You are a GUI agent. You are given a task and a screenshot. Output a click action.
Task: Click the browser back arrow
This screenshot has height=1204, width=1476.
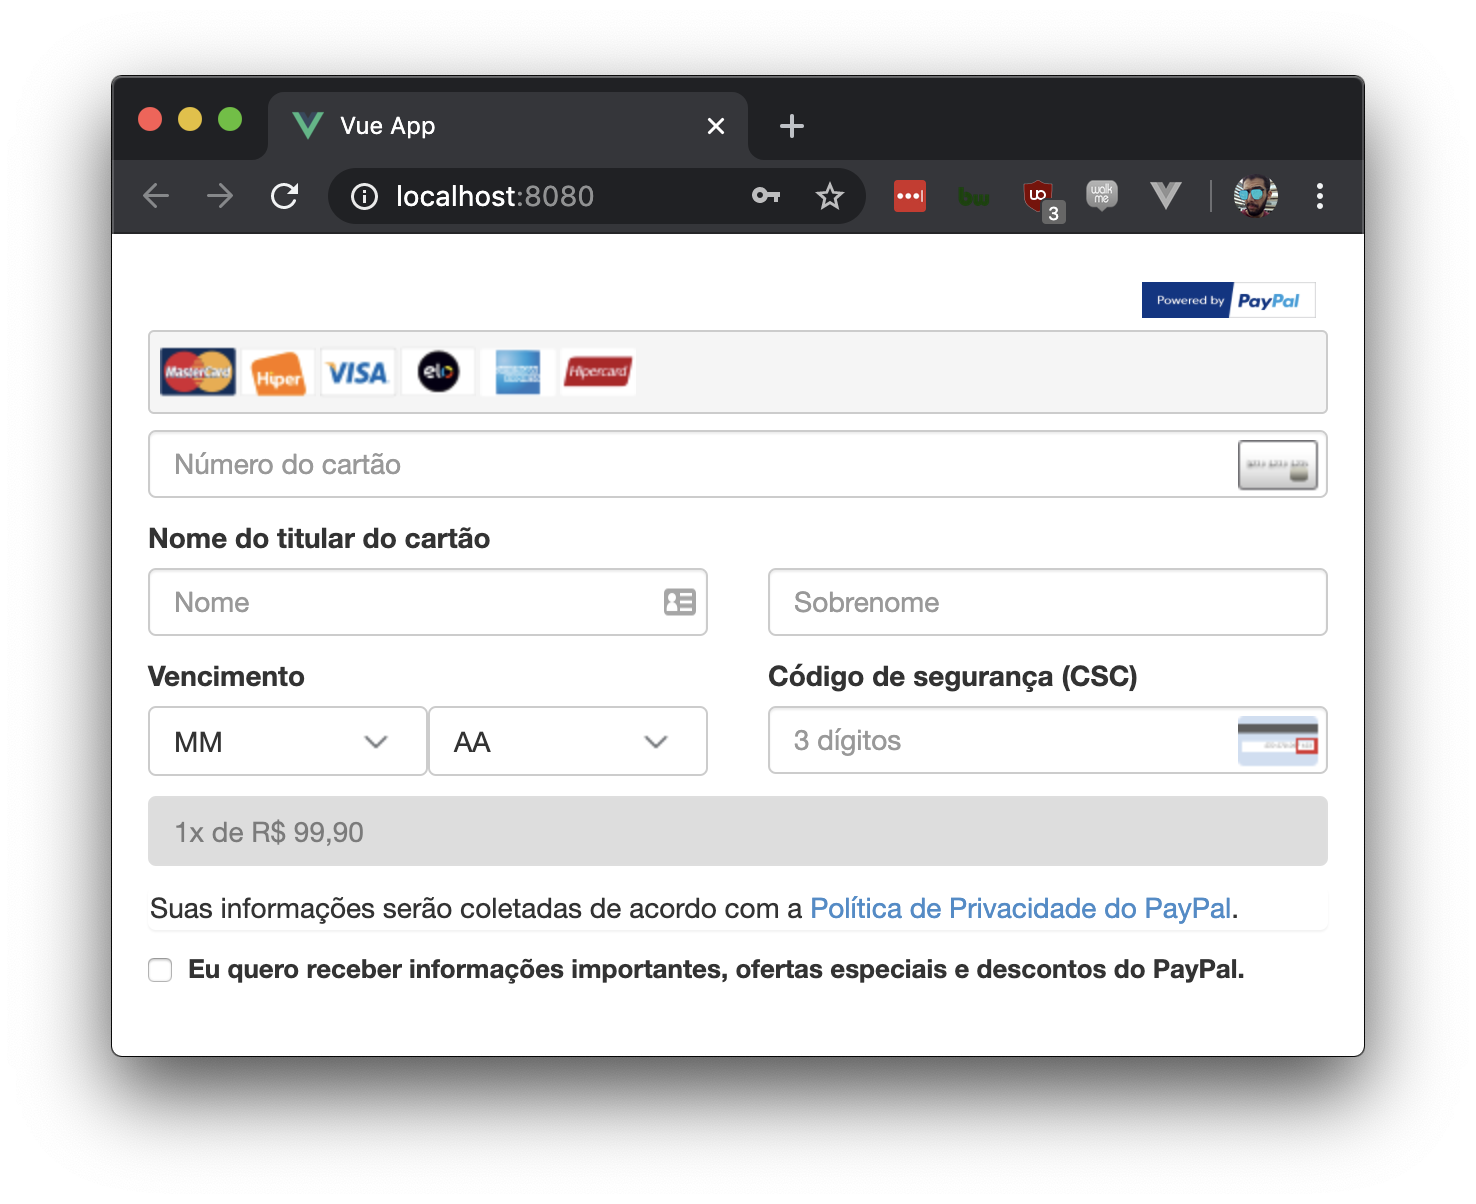pyautogui.click(x=157, y=196)
